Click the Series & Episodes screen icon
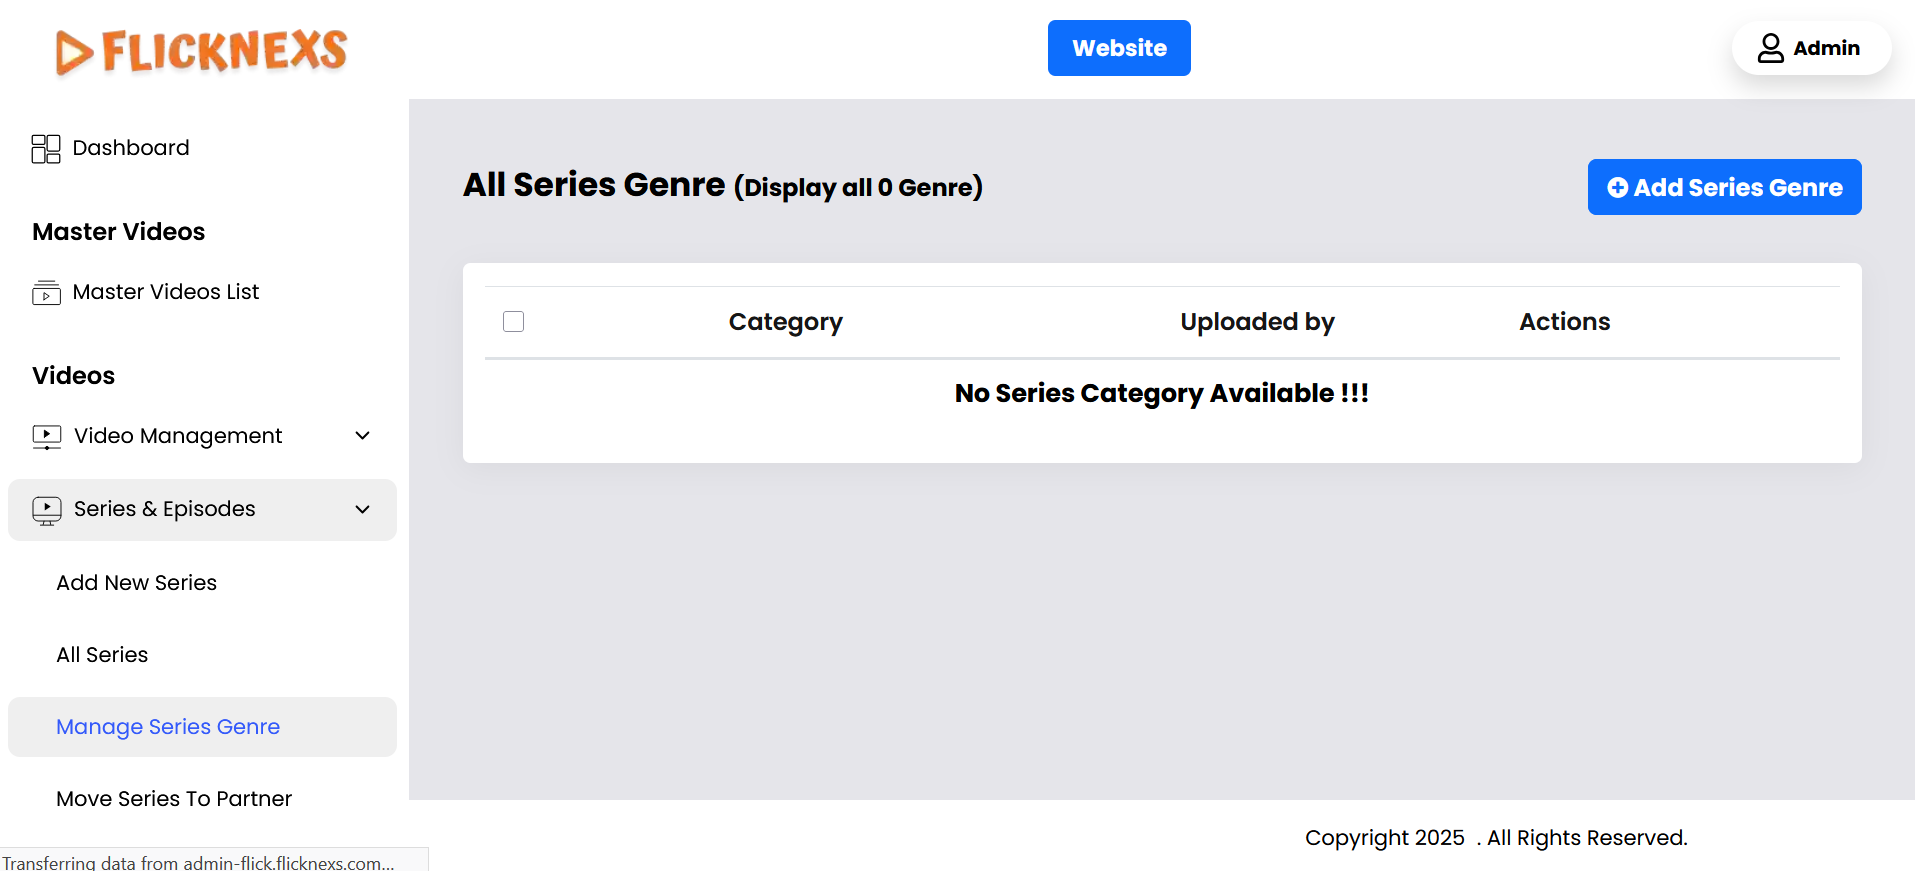This screenshot has height=871, width=1915. click(x=47, y=510)
